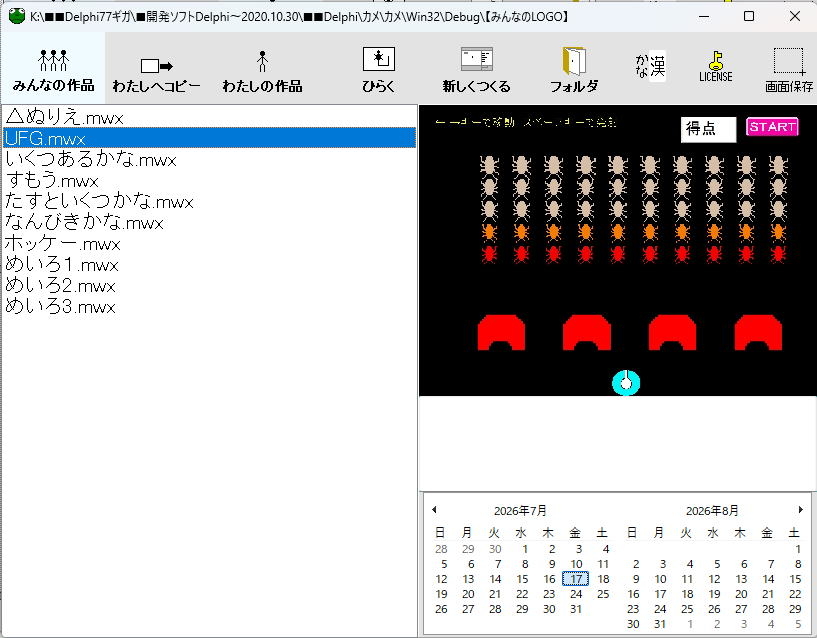Select ホッケー.mwx file

coord(209,243)
